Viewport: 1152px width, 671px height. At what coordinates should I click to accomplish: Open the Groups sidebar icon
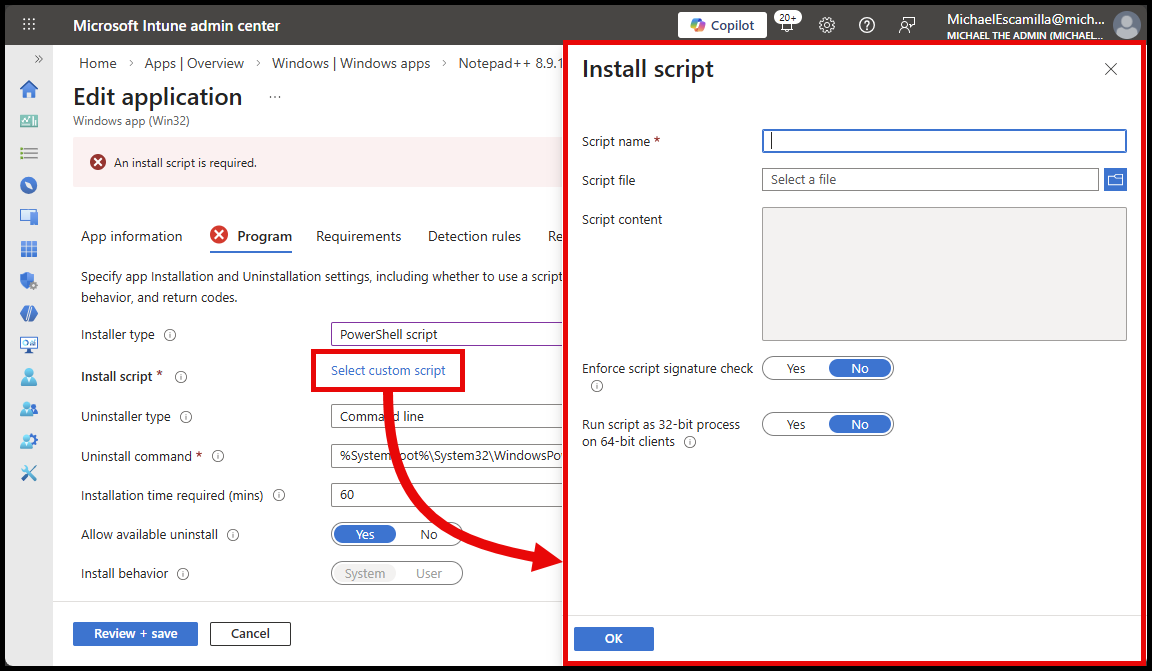29,409
